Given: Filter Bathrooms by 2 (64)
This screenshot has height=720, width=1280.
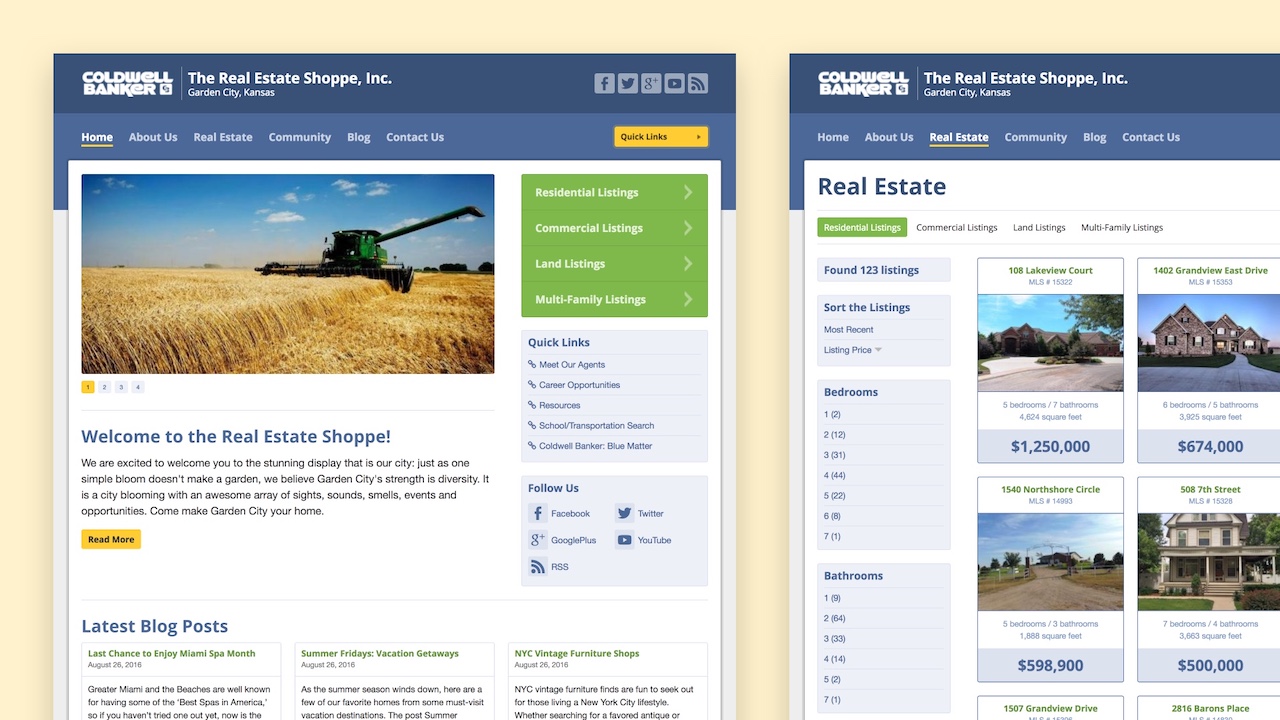Looking at the screenshot, I should coord(835,618).
